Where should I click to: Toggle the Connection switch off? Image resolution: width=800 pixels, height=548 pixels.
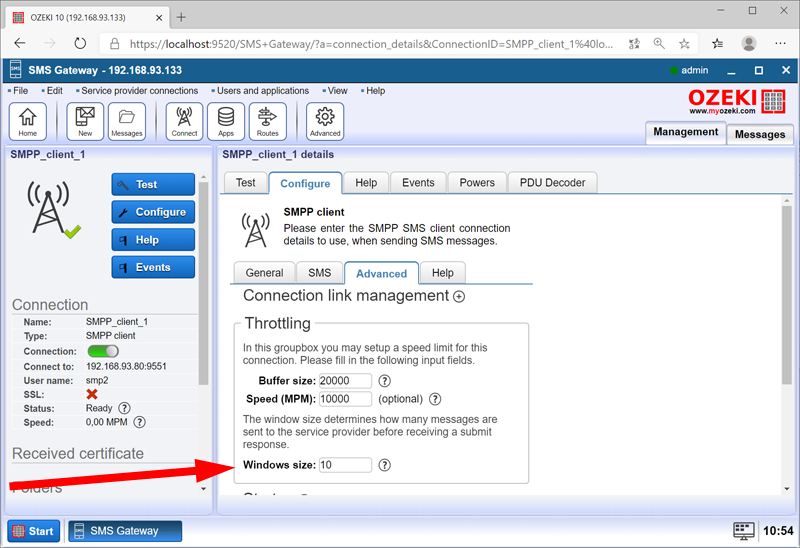pyautogui.click(x=103, y=351)
